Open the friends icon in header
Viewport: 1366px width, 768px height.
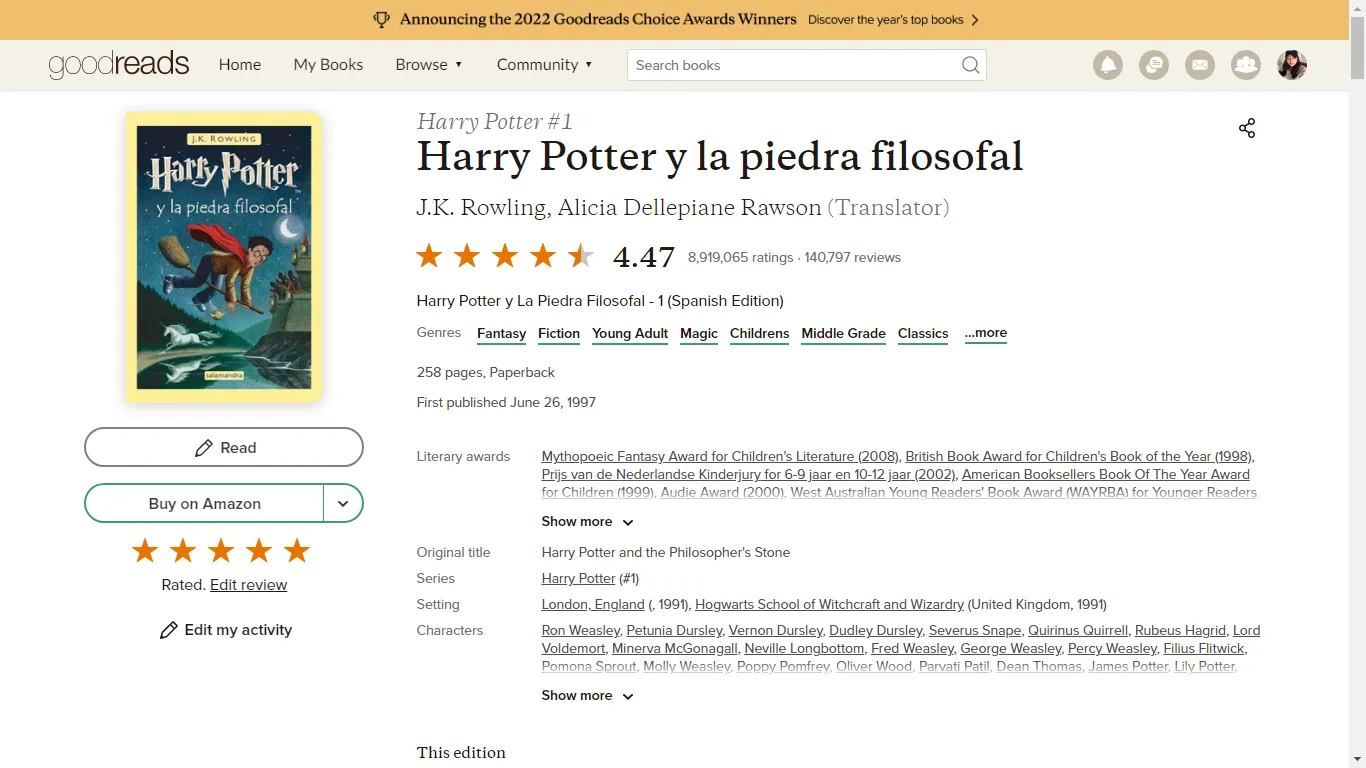pyautogui.click(x=1246, y=65)
